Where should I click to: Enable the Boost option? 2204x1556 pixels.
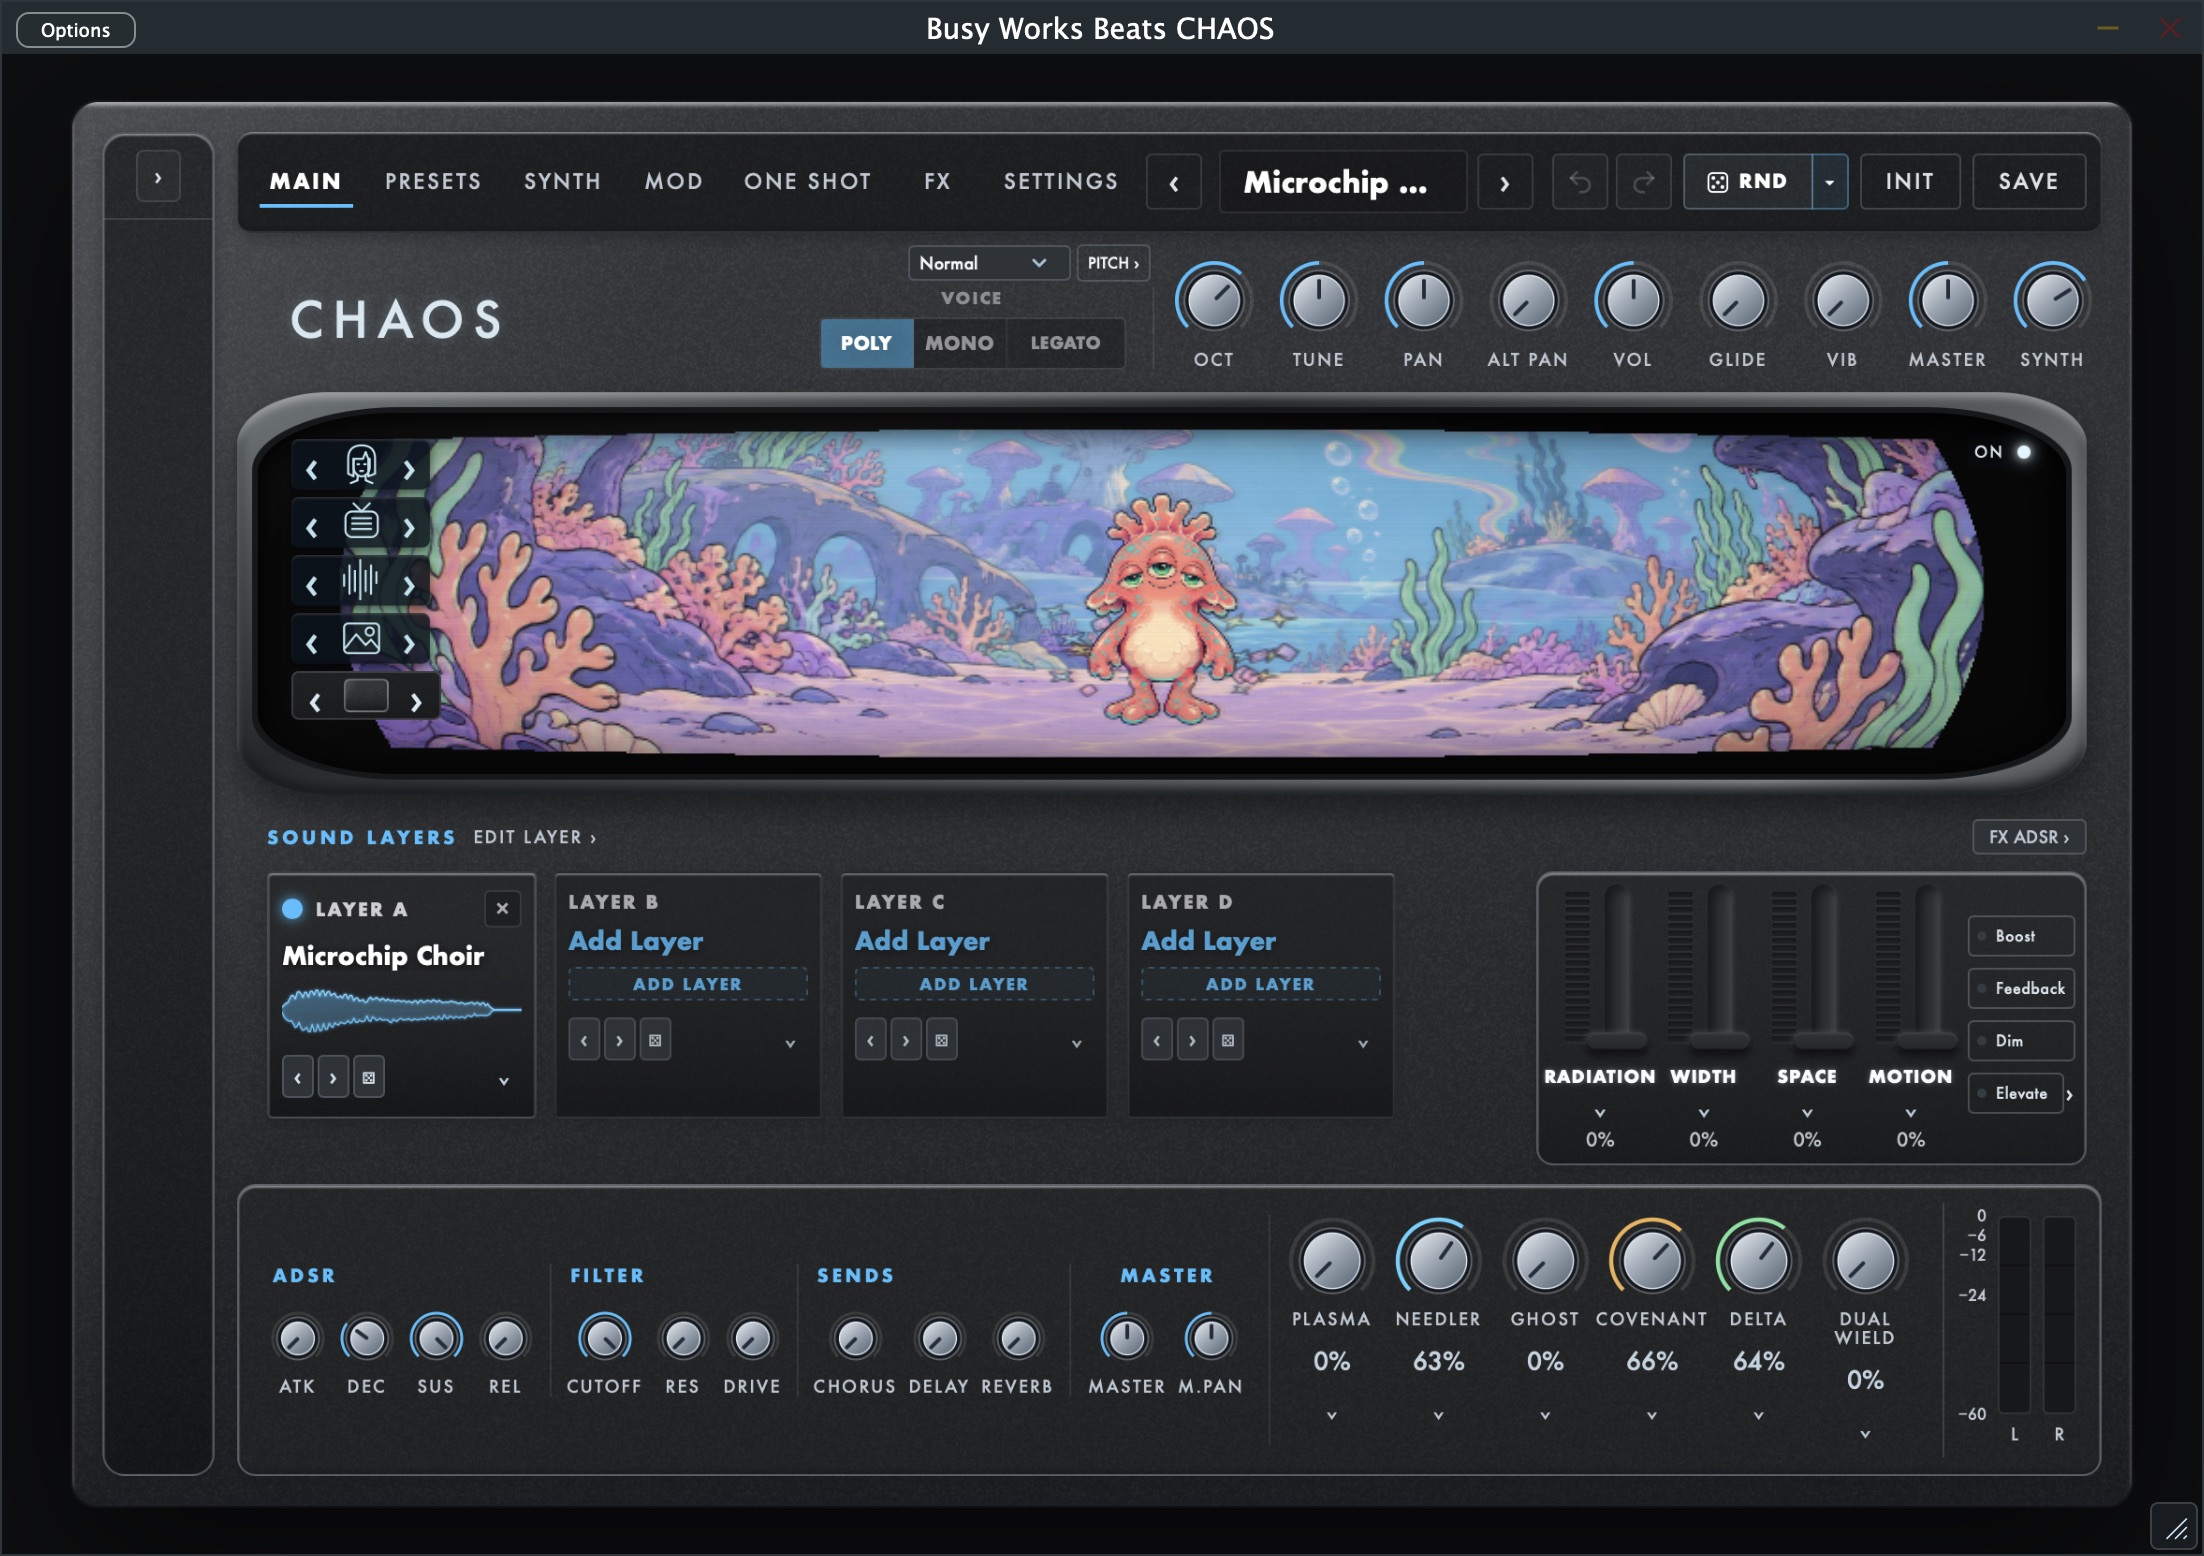[x=2021, y=936]
